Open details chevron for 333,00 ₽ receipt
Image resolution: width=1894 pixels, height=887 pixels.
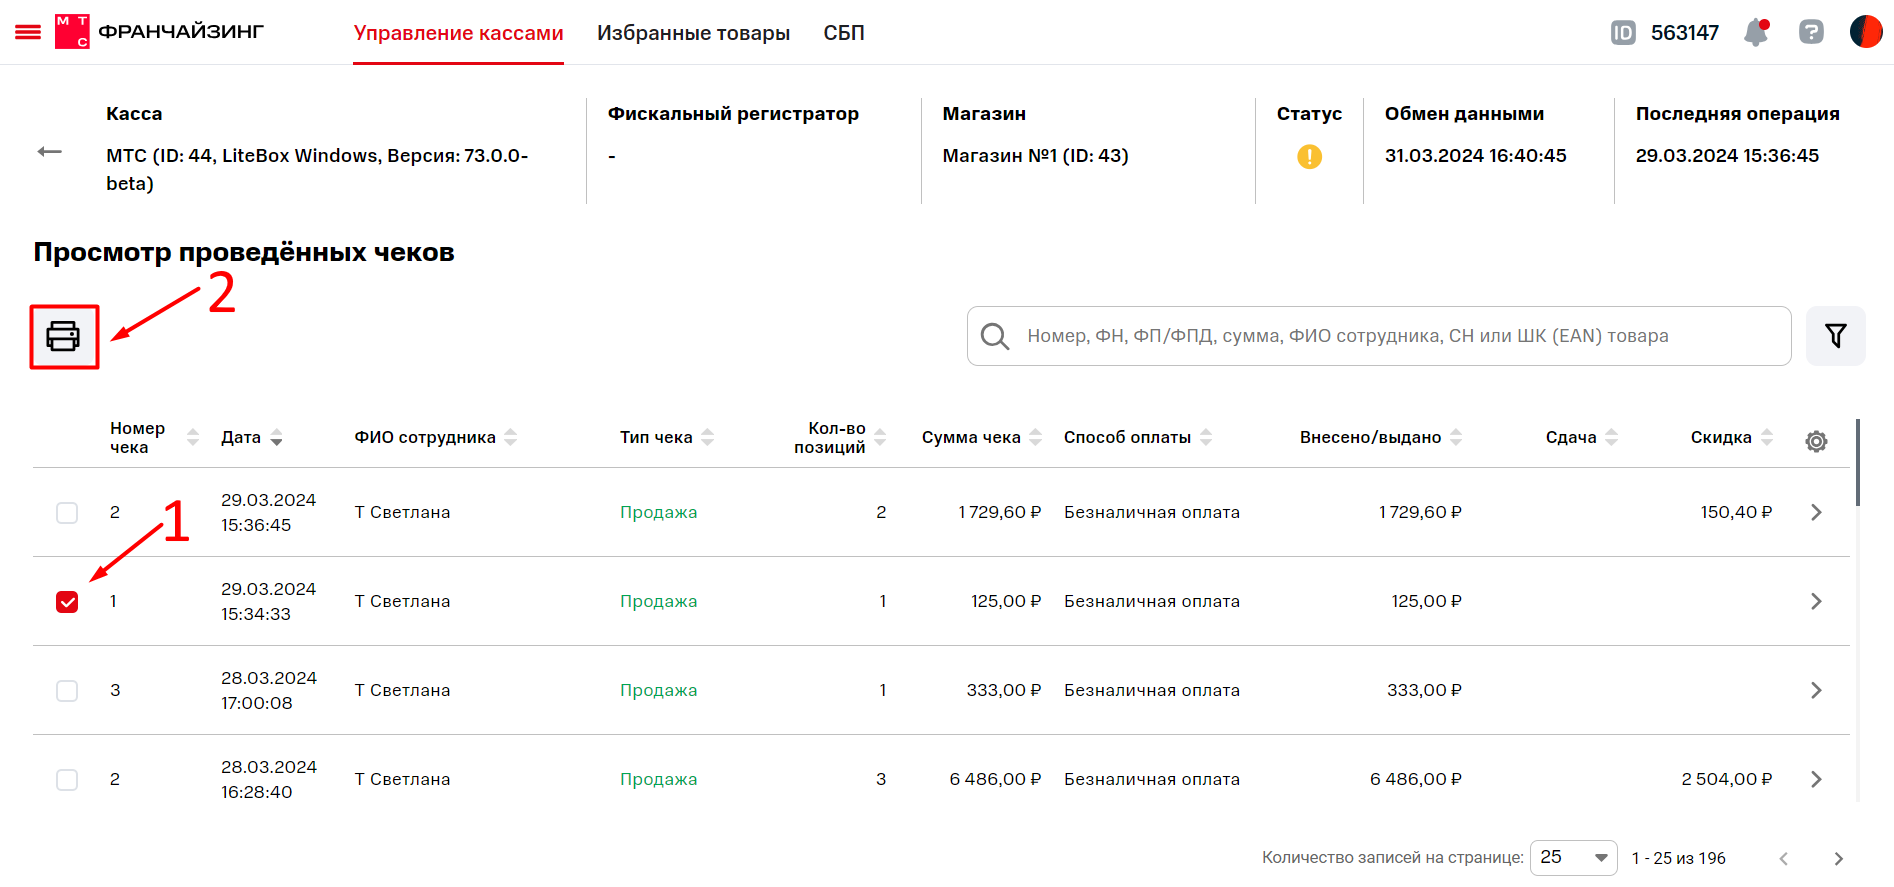1816,690
